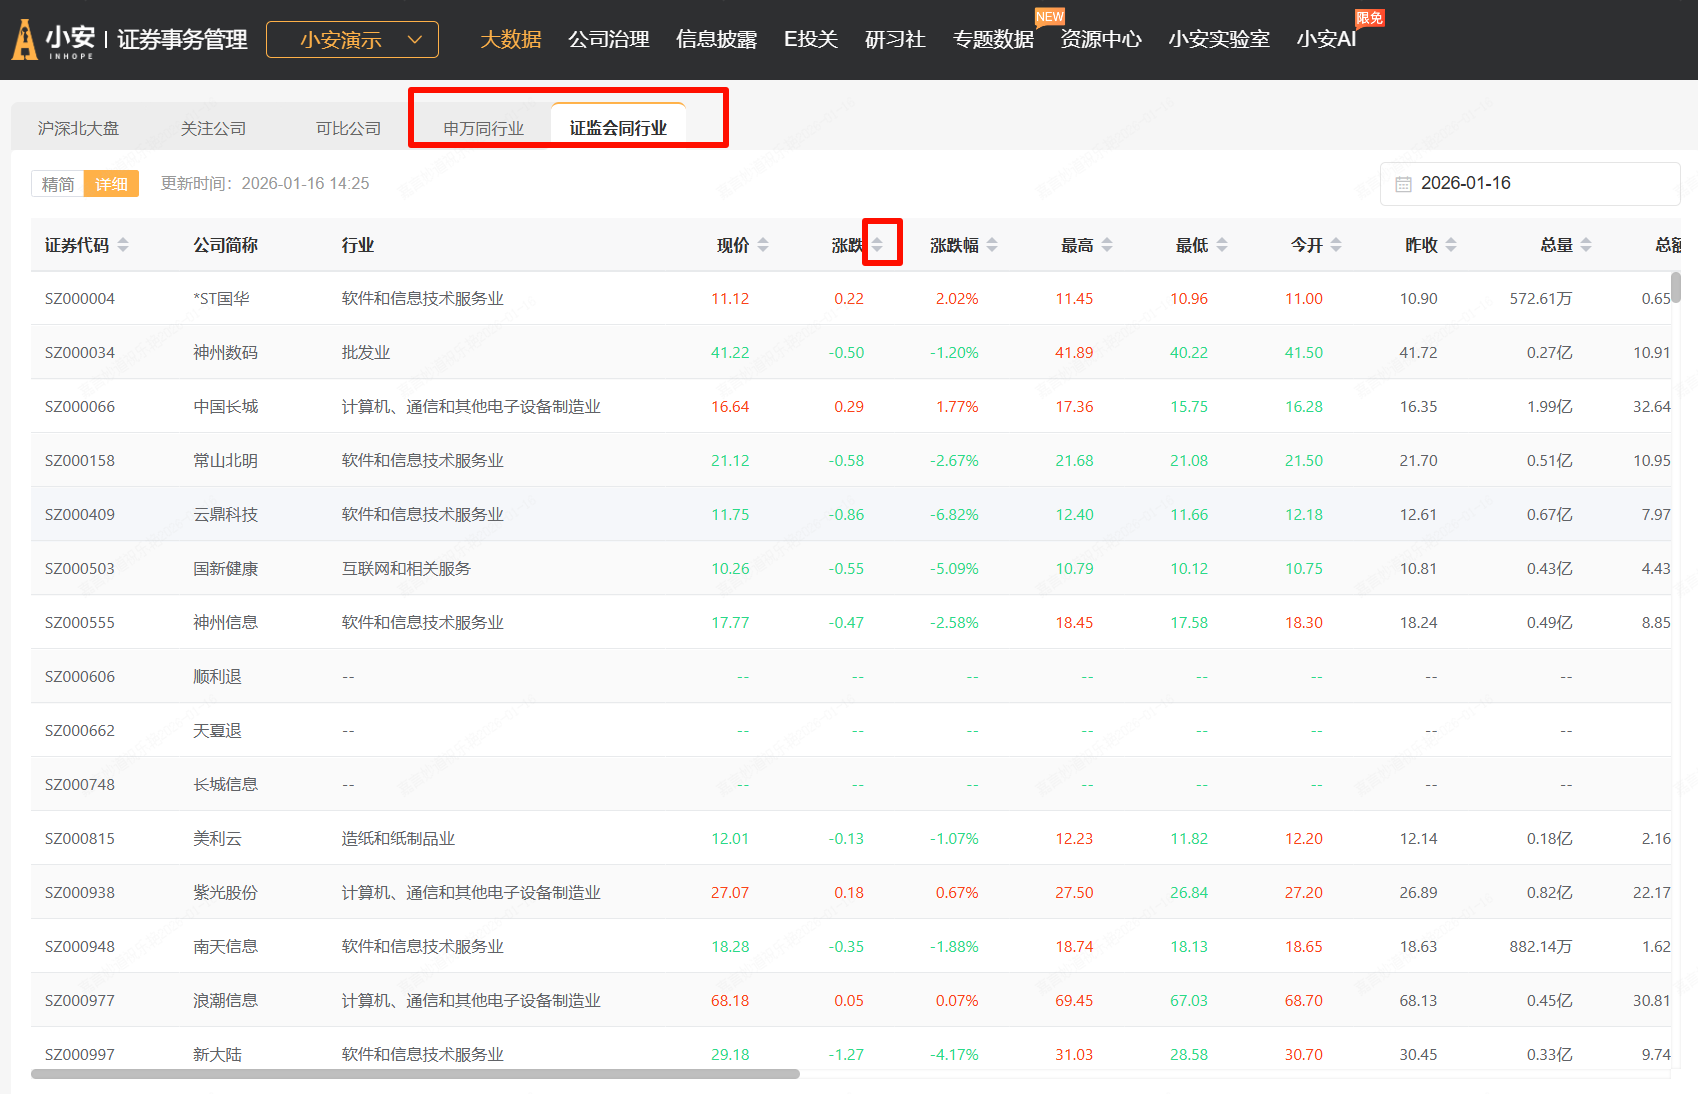Screen dimensions: 1698x1094
Task: Switch to the 沪深北大盘 tab
Action: pyautogui.click(x=78, y=128)
